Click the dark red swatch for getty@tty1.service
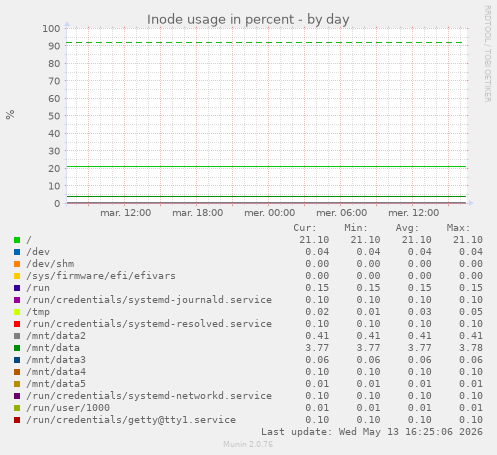497x455 pixels. pyautogui.click(x=17, y=420)
